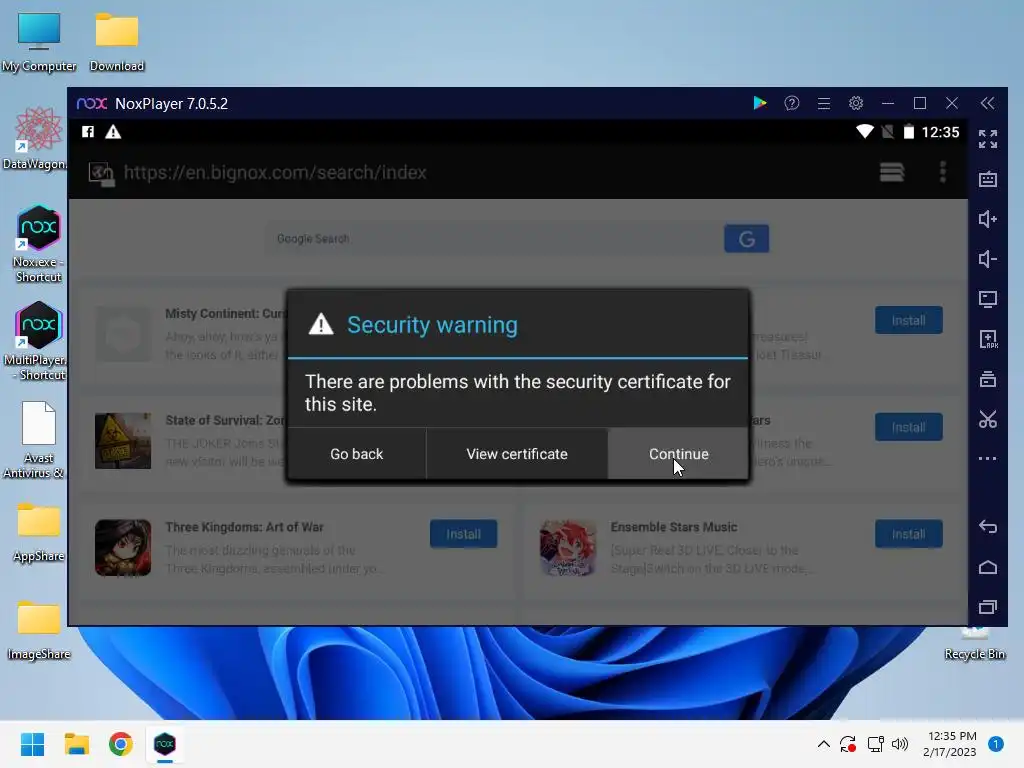Open keyboard mapping icon in sidebar

coord(987,179)
